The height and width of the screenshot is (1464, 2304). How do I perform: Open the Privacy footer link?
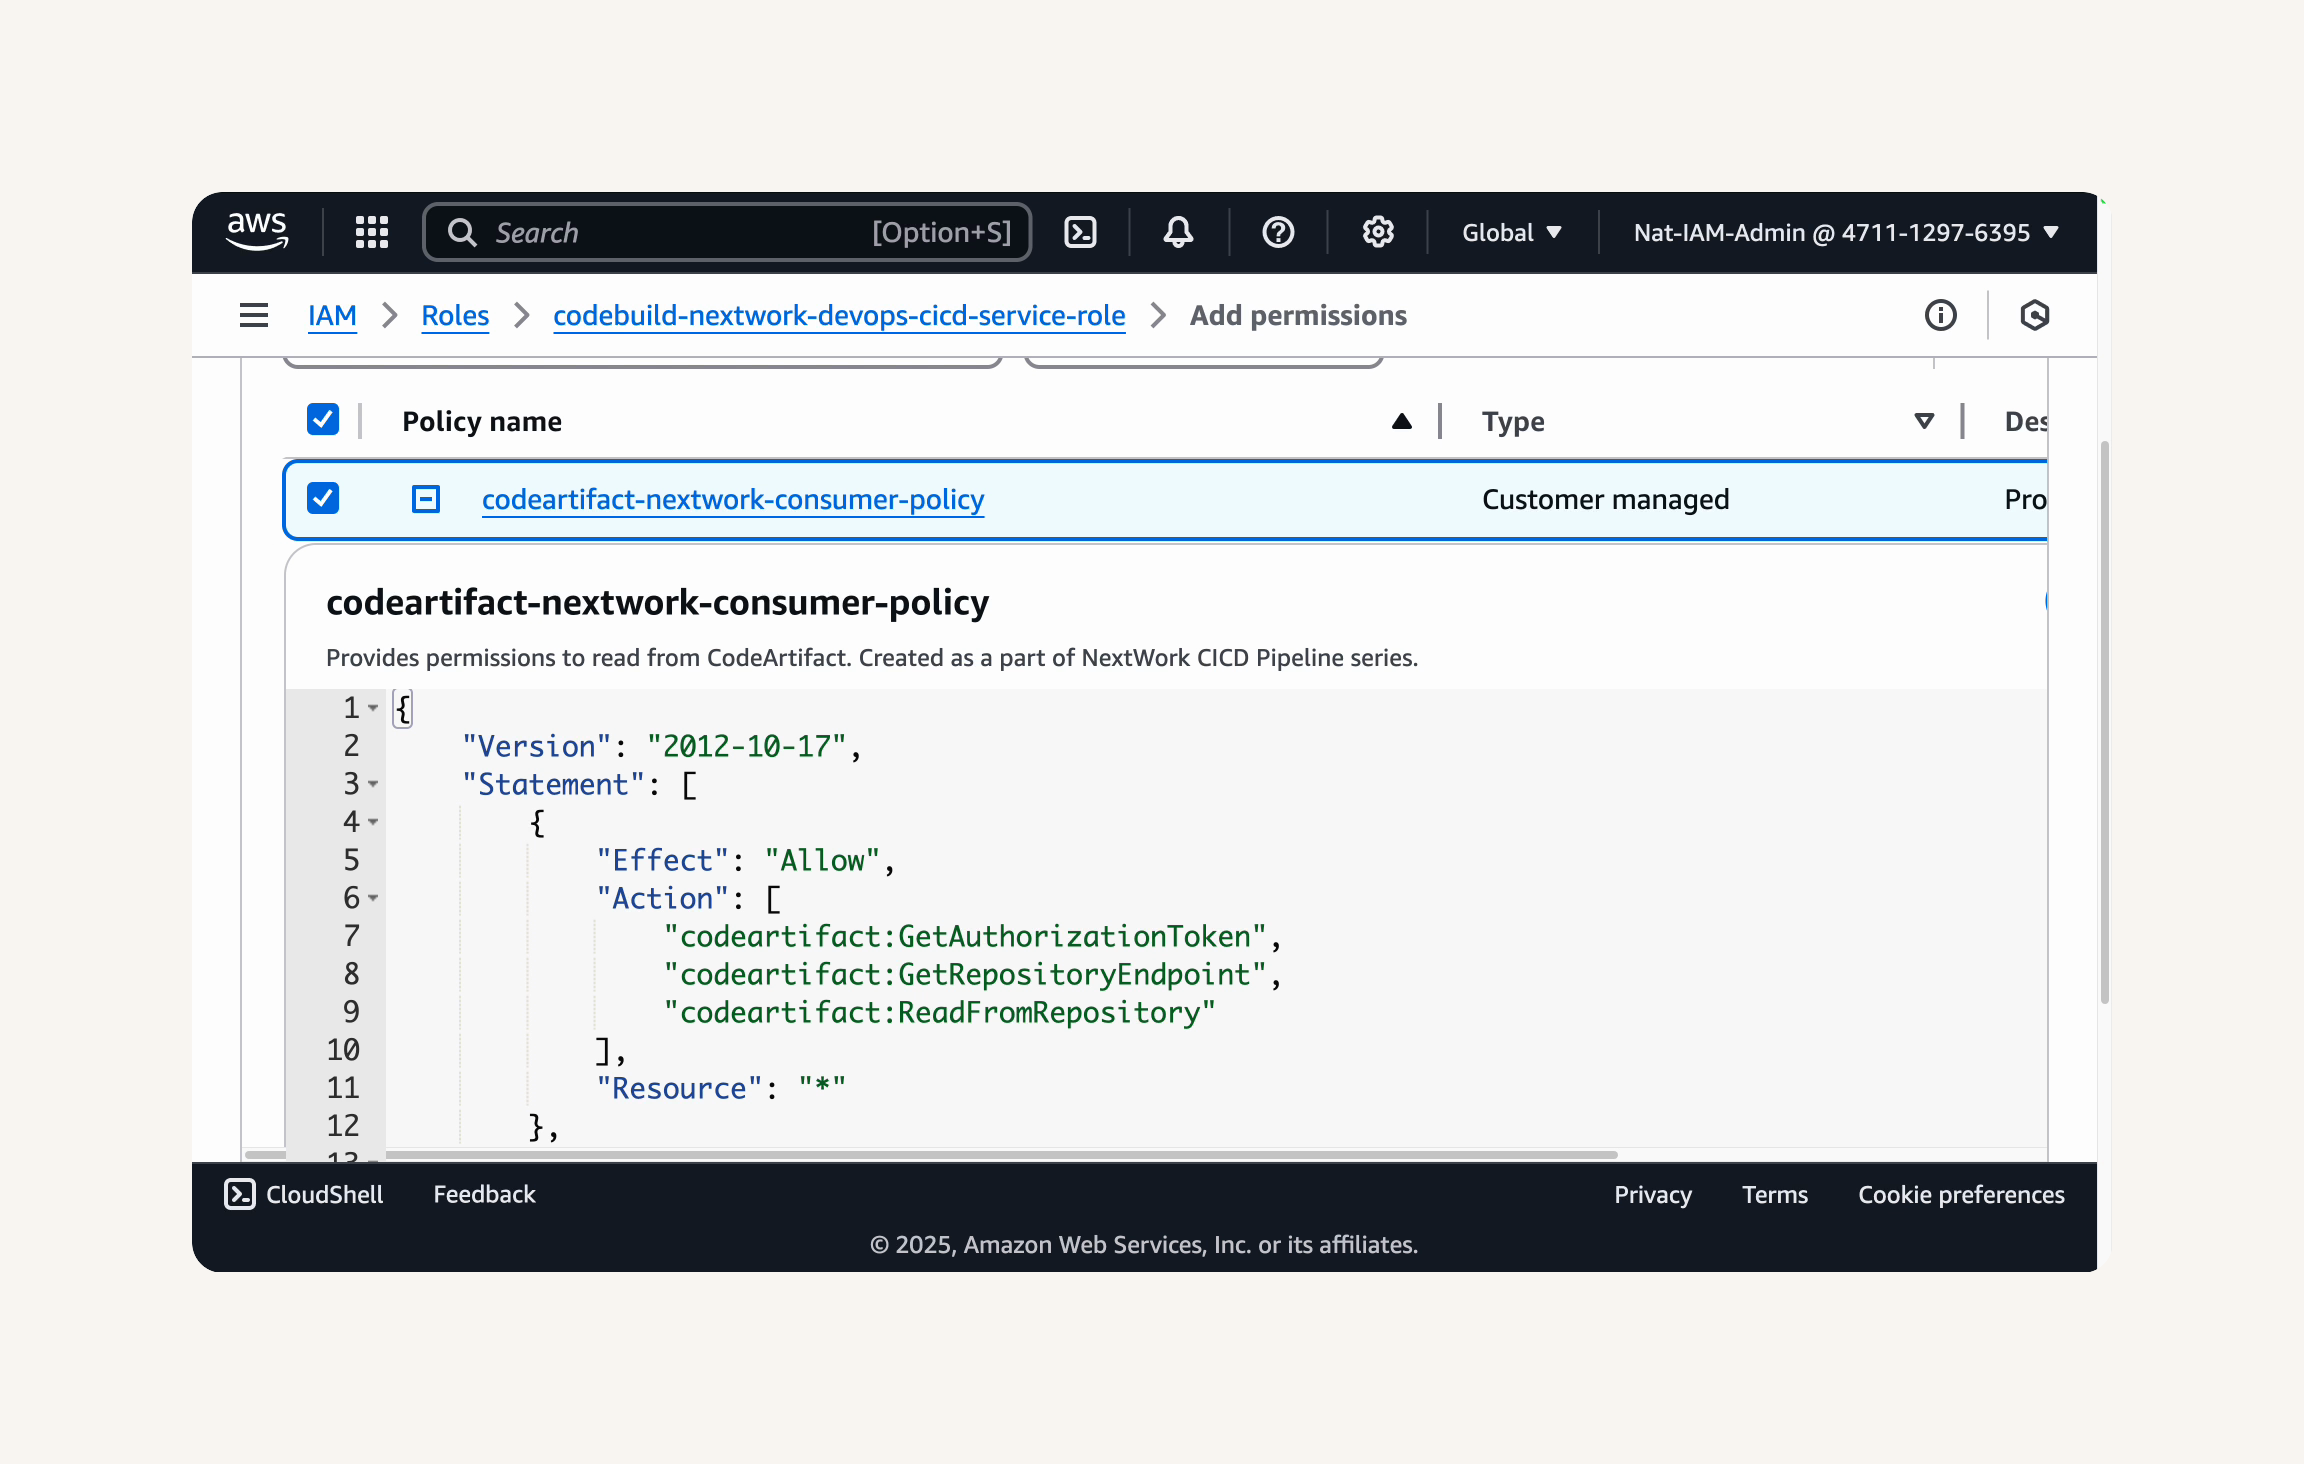[1653, 1194]
